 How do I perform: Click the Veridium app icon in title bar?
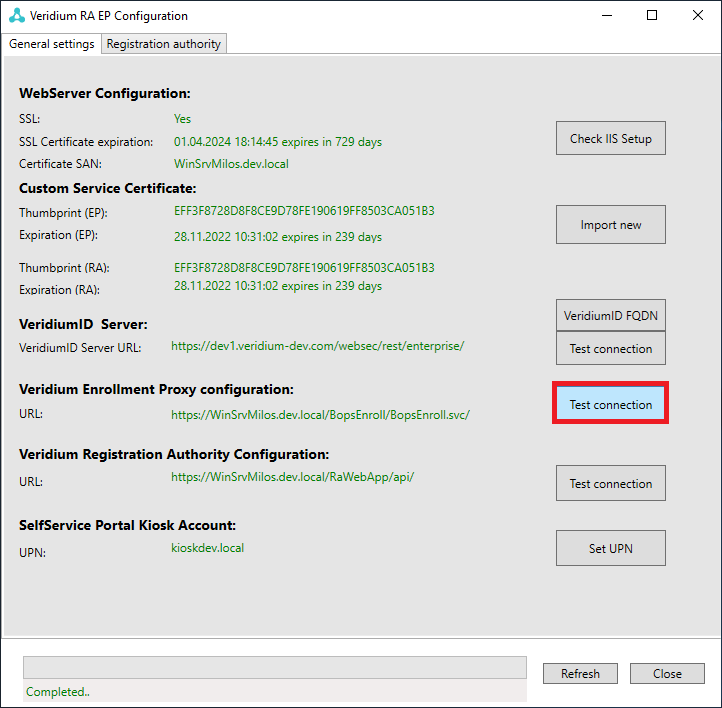(x=16, y=16)
